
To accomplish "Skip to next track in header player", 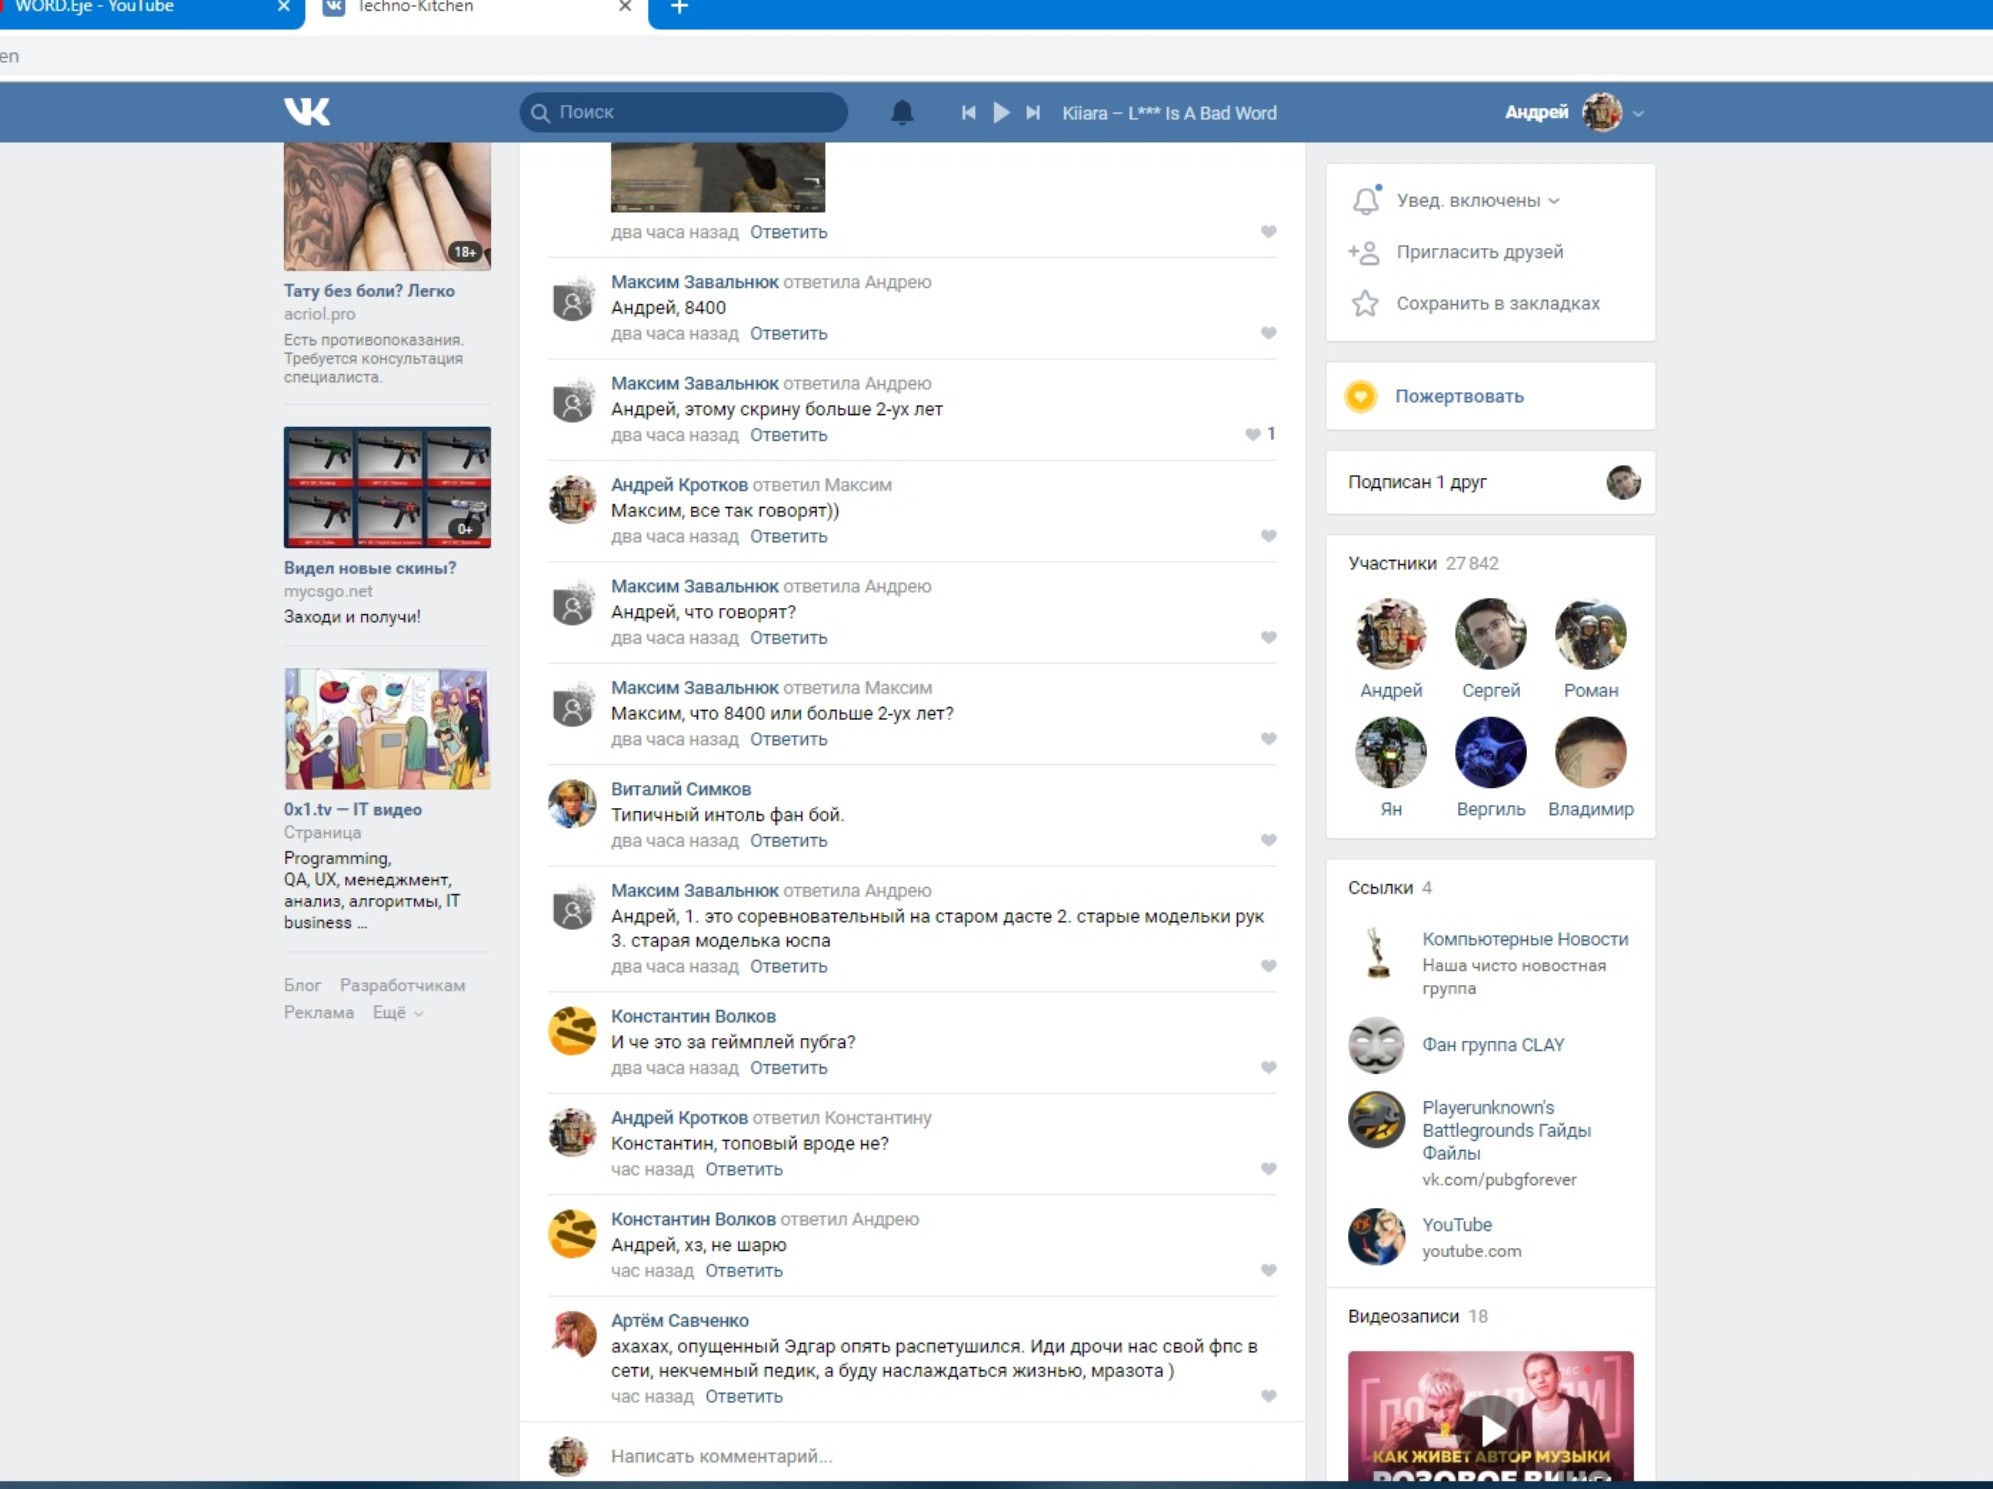I will 1033,112.
